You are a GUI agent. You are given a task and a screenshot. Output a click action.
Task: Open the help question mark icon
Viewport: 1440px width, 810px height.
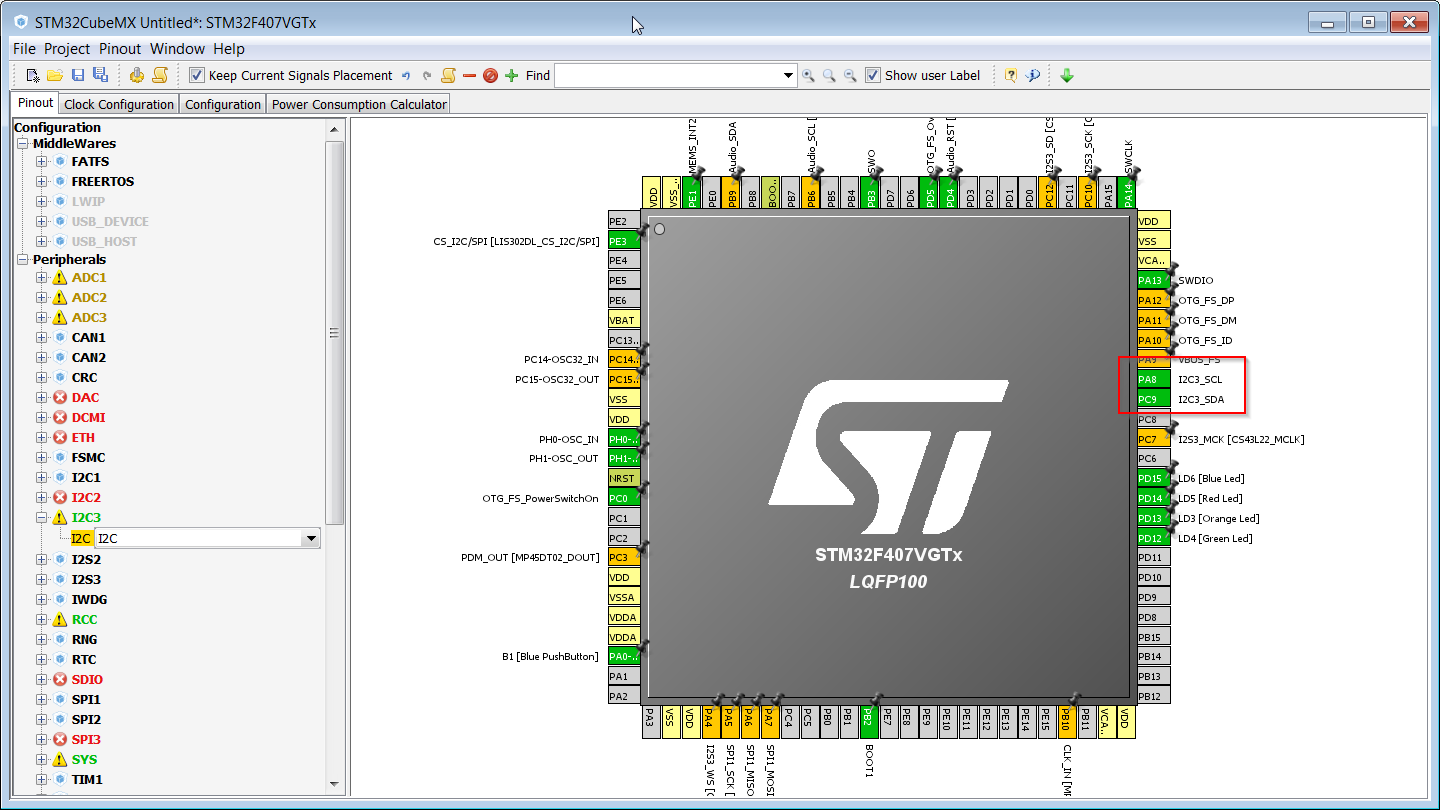(x=1011, y=75)
